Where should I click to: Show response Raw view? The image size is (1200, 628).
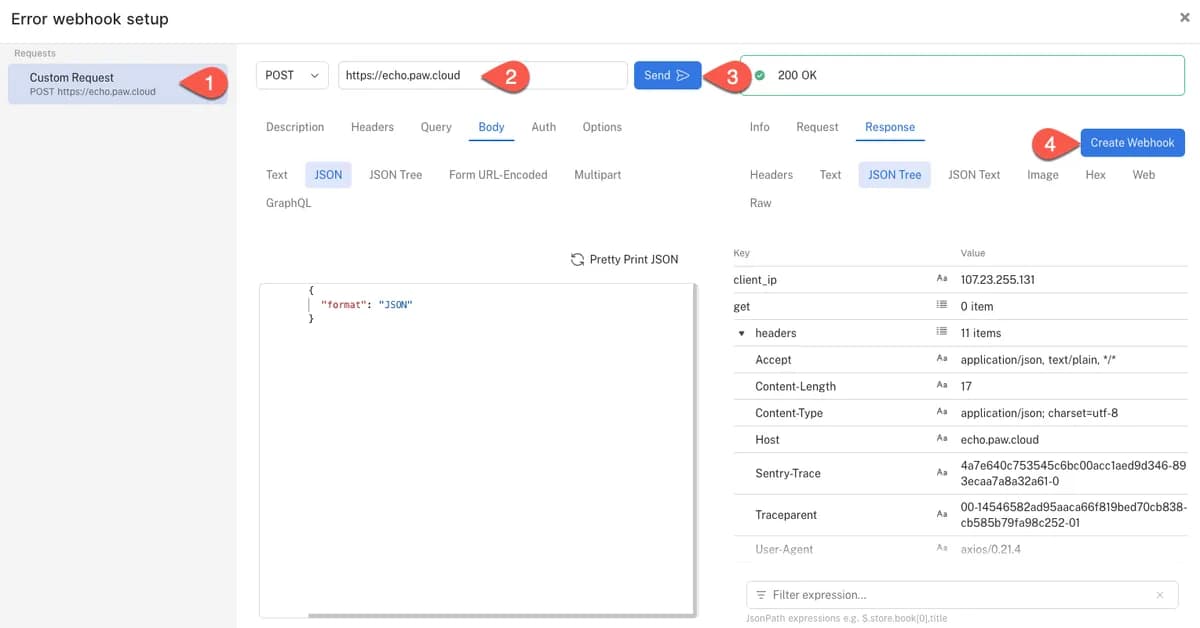tap(761, 203)
